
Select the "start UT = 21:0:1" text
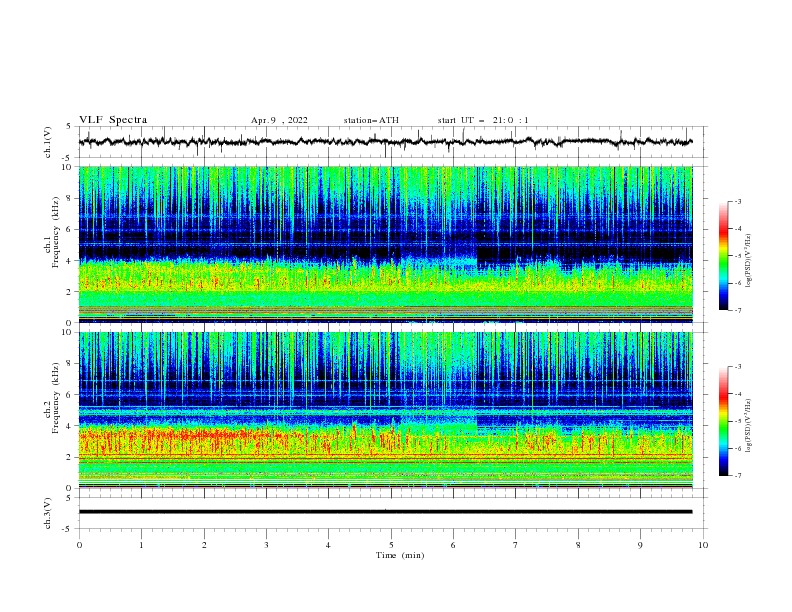(483, 120)
